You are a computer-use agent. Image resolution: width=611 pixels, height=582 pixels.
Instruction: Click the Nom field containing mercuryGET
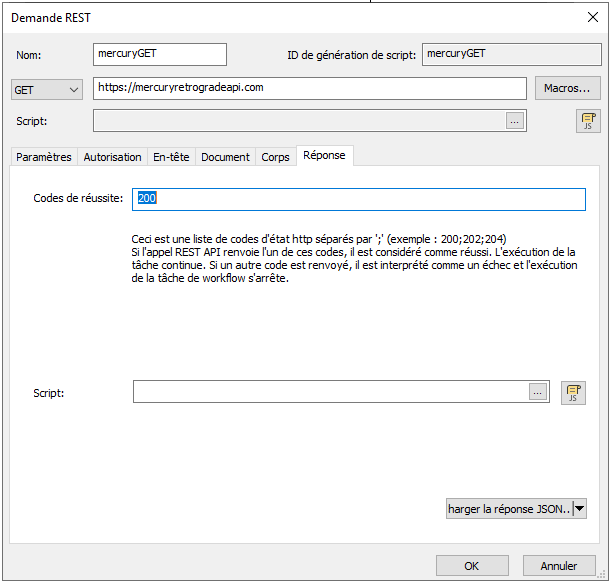159,54
